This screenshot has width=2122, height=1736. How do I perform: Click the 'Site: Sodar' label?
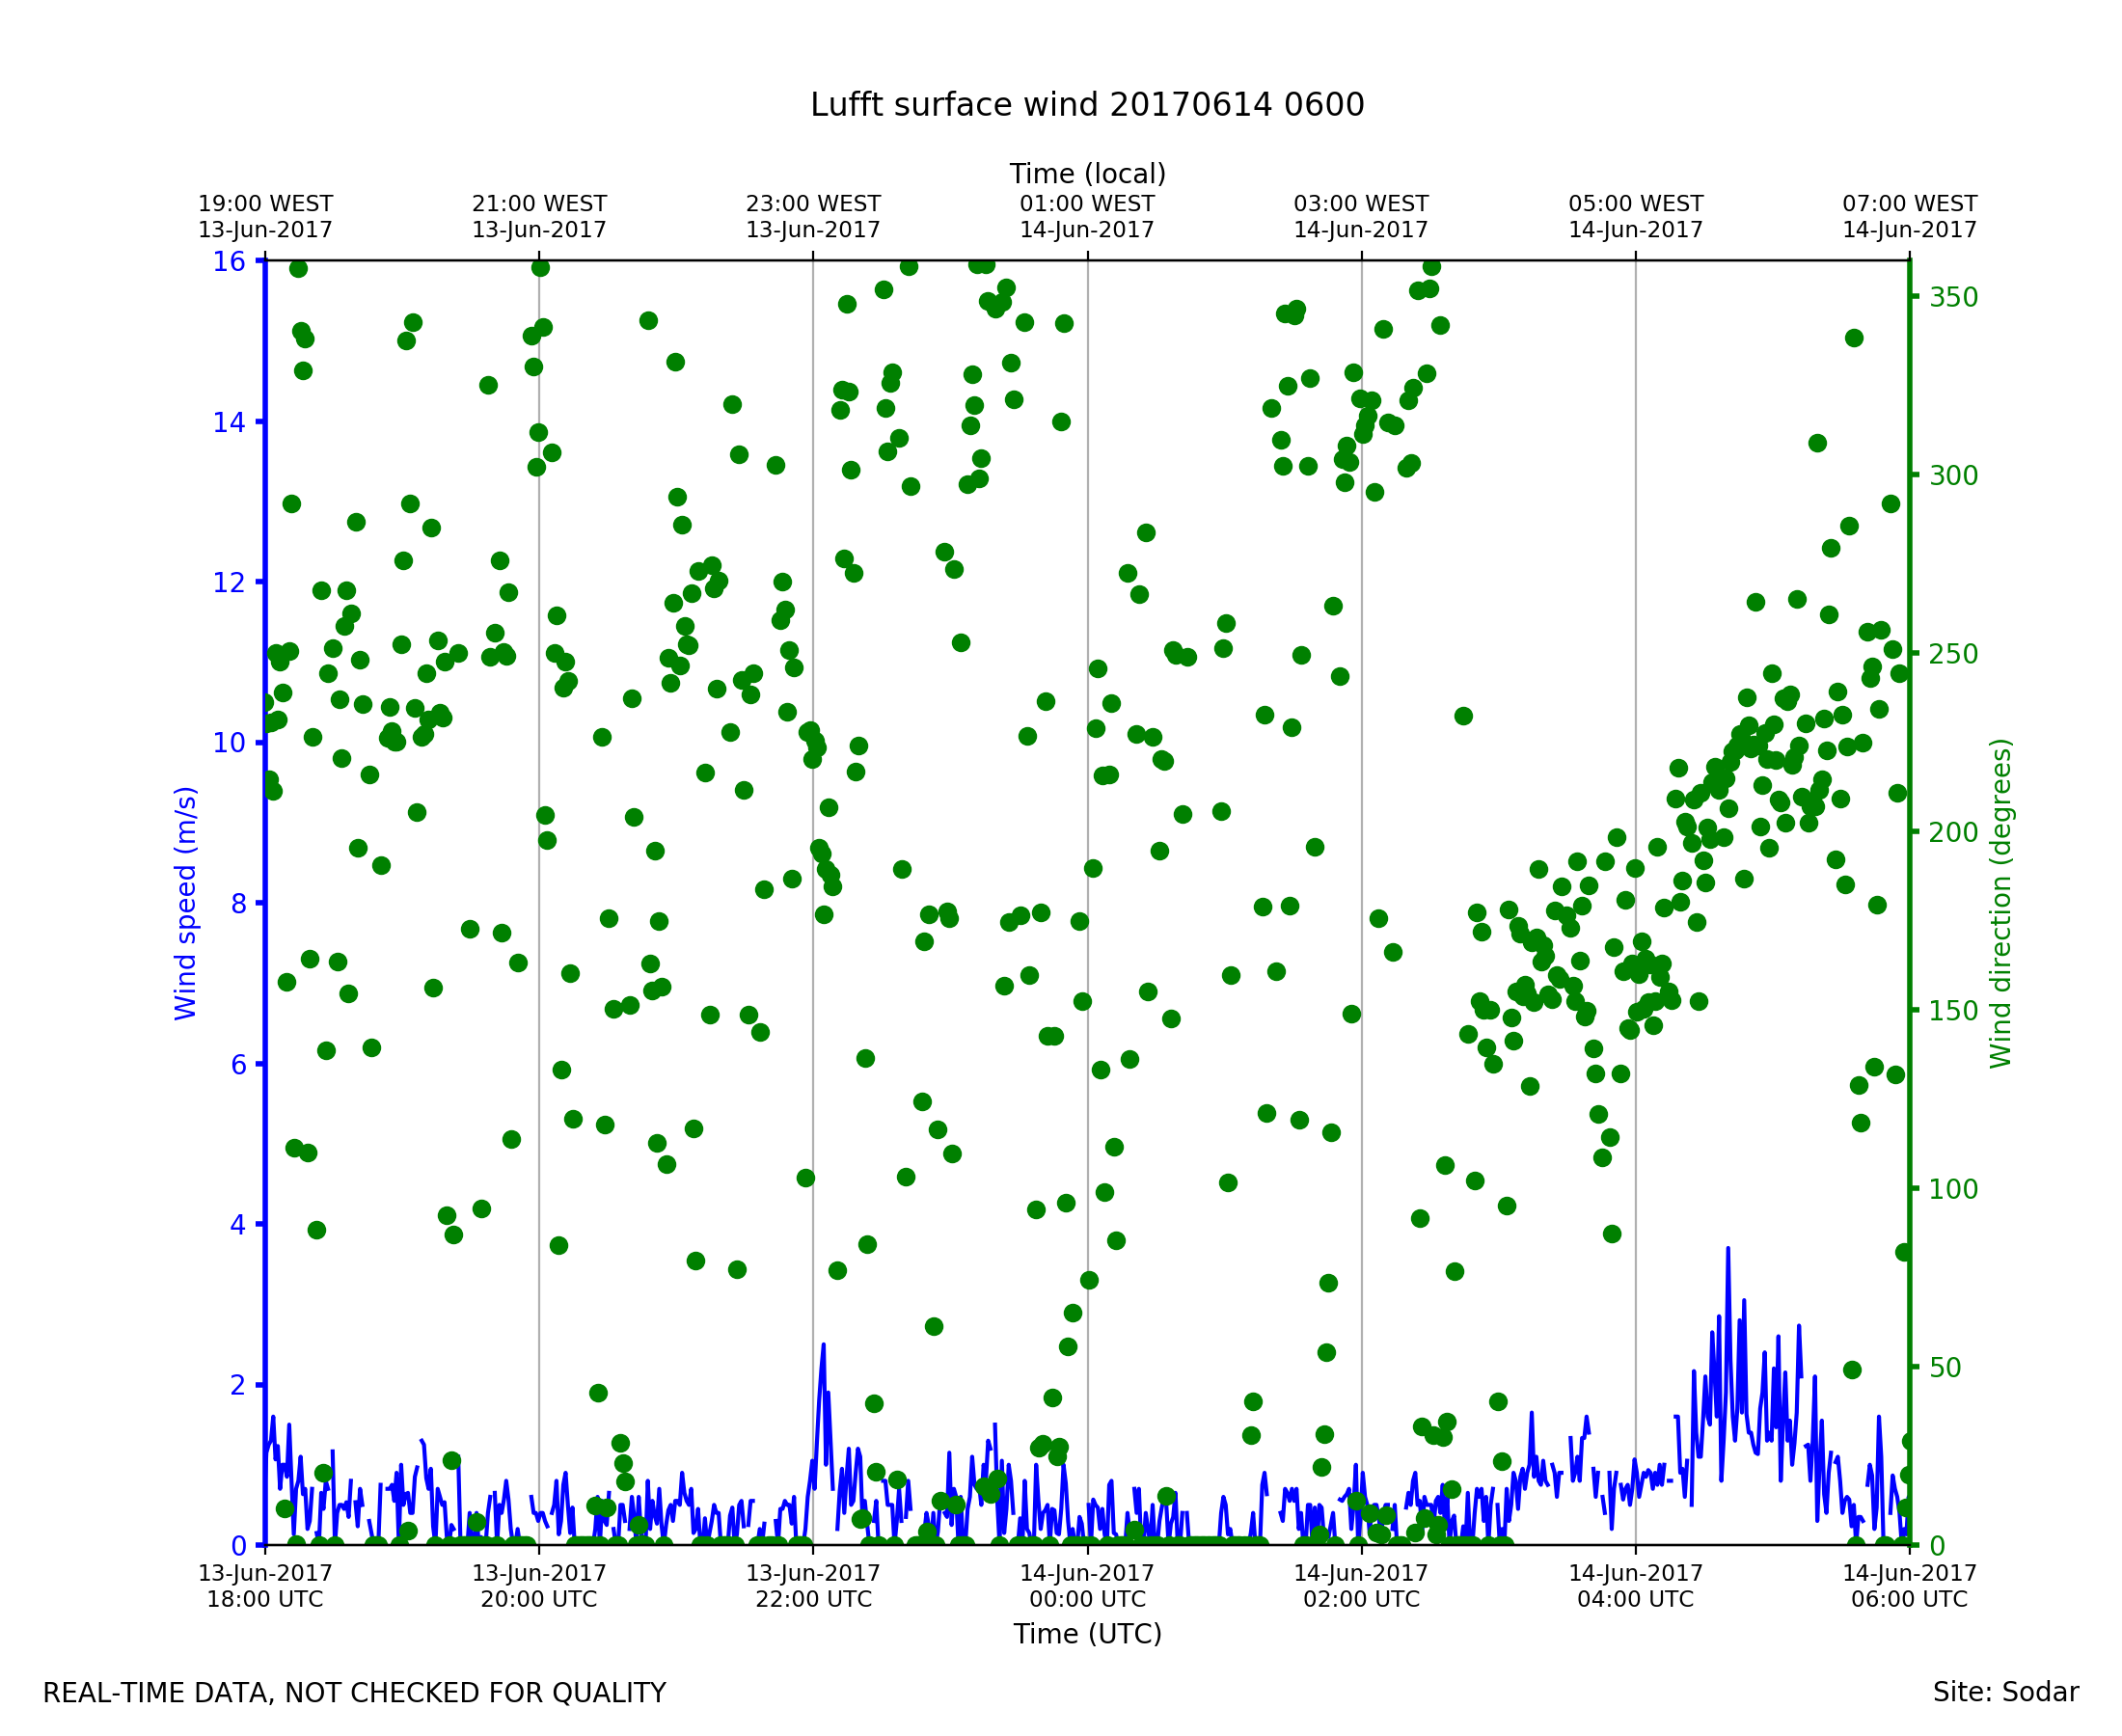[2005, 1693]
